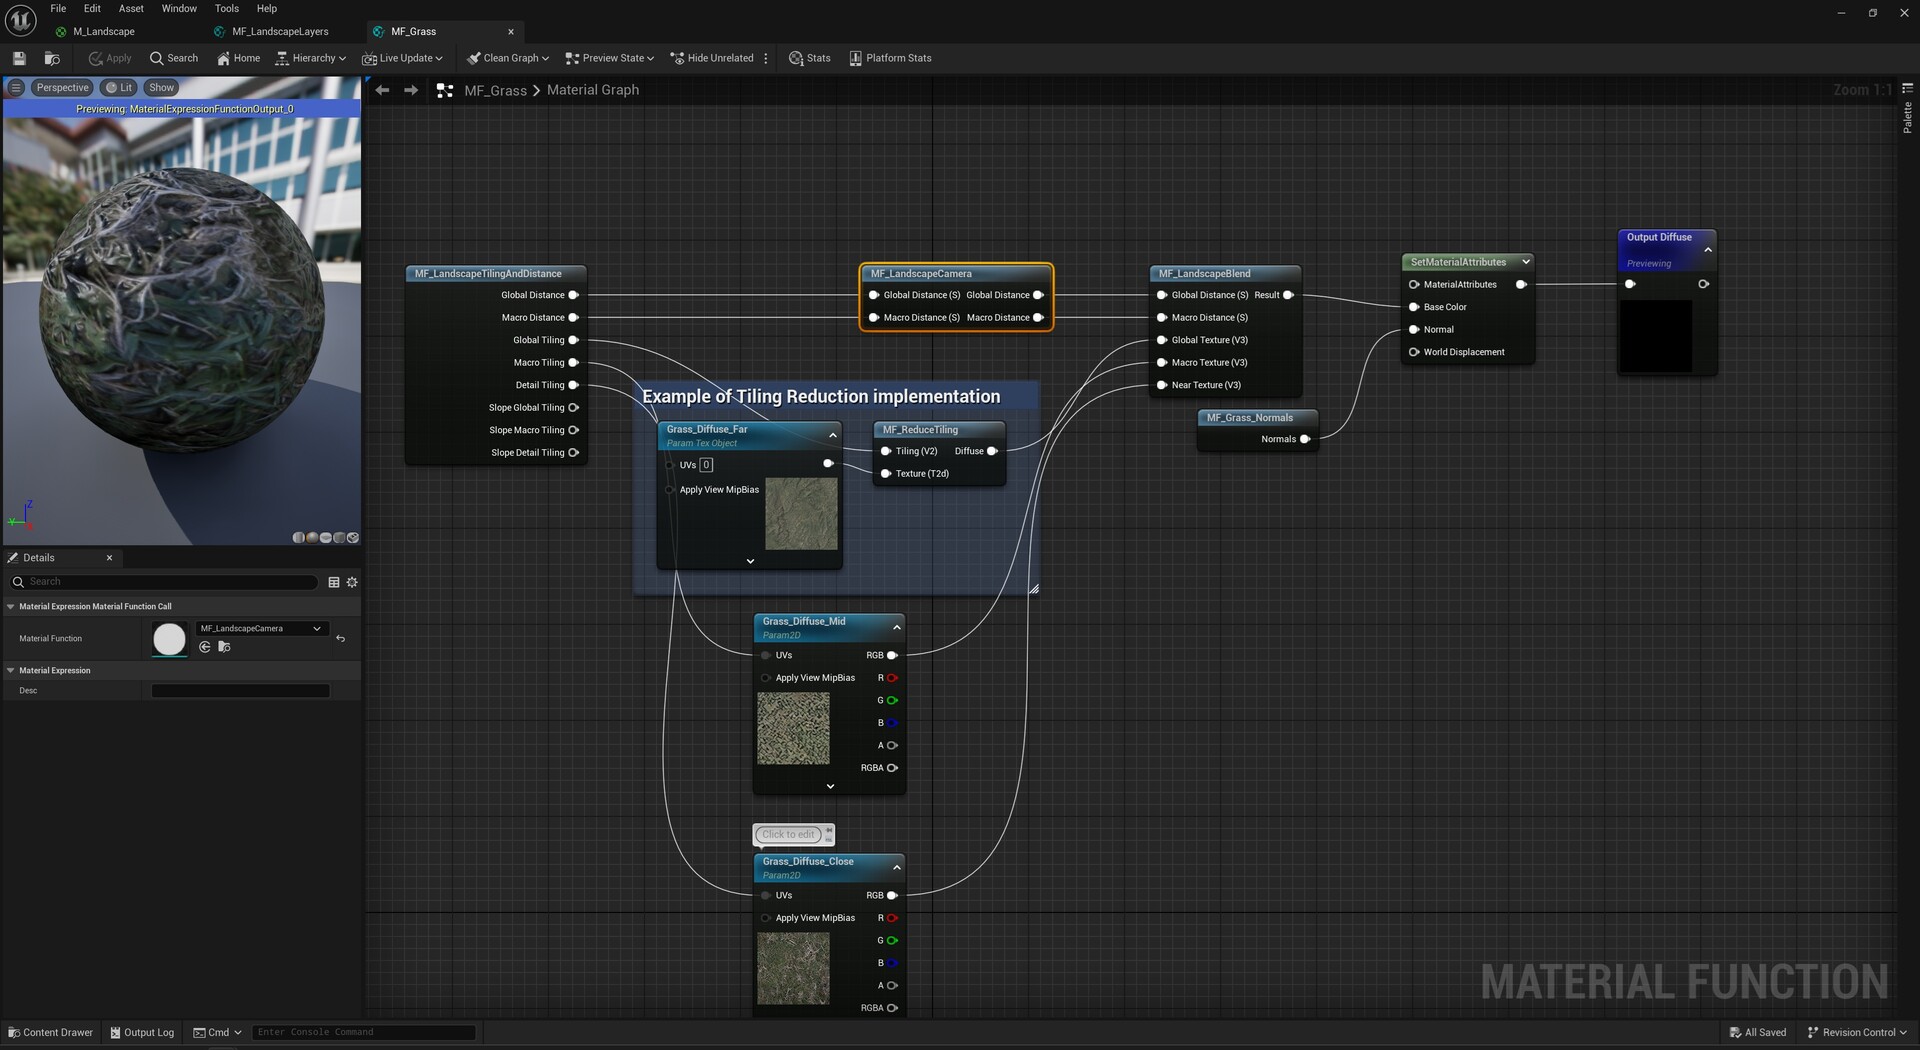Viewport: 1920px width, 1050px height.
Task: Run Clean Graph on the material
Action: click(x=507, y=58)
